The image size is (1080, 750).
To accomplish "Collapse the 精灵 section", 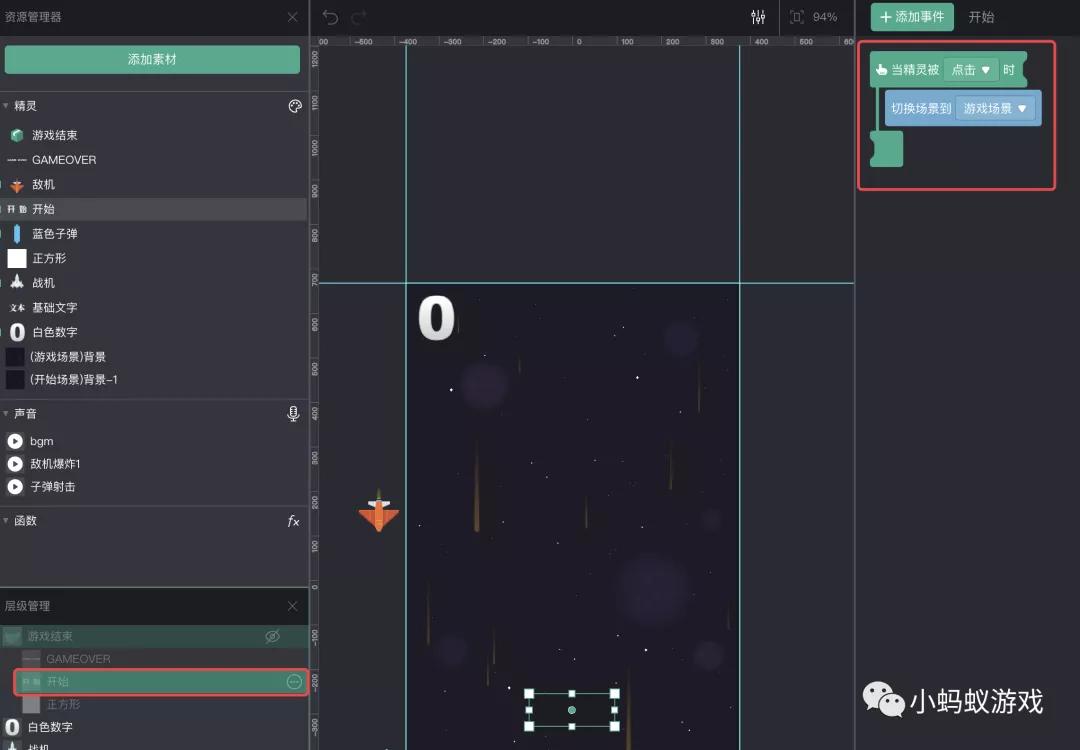I will coord(6,106).
